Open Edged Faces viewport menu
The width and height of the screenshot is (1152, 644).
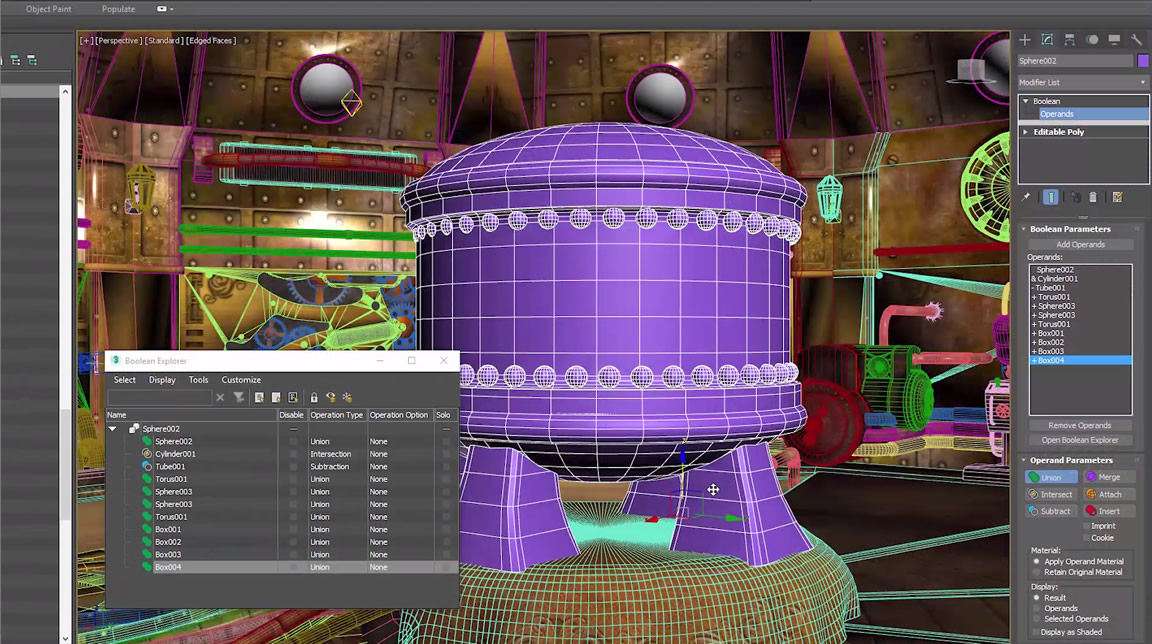point(211,40)
